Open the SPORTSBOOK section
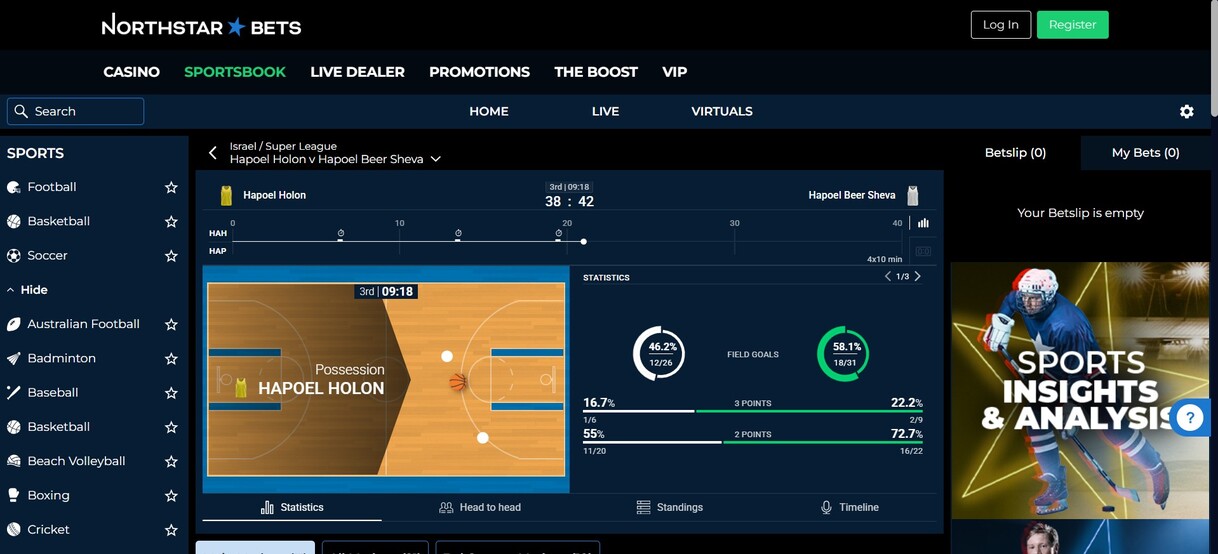The image size is (1218, 554). click(235, 72)
